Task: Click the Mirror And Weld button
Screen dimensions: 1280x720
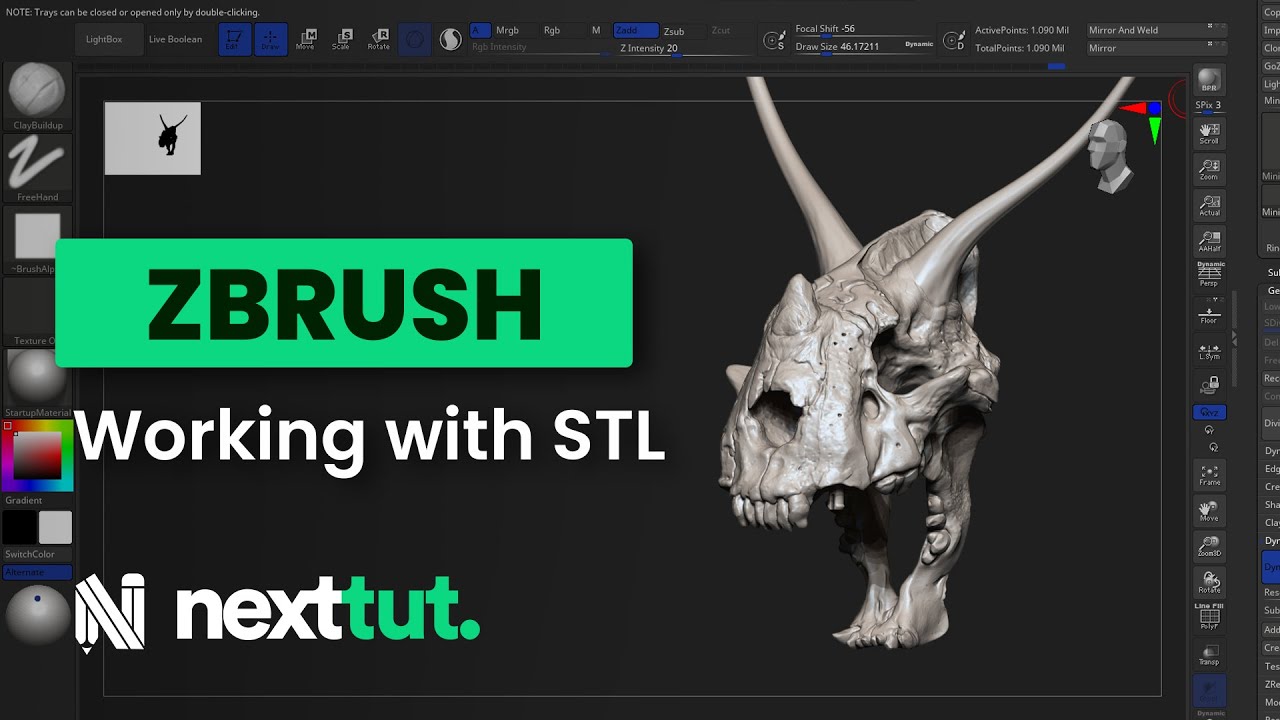Action: pyautogui.click(x=1158, y=30)
